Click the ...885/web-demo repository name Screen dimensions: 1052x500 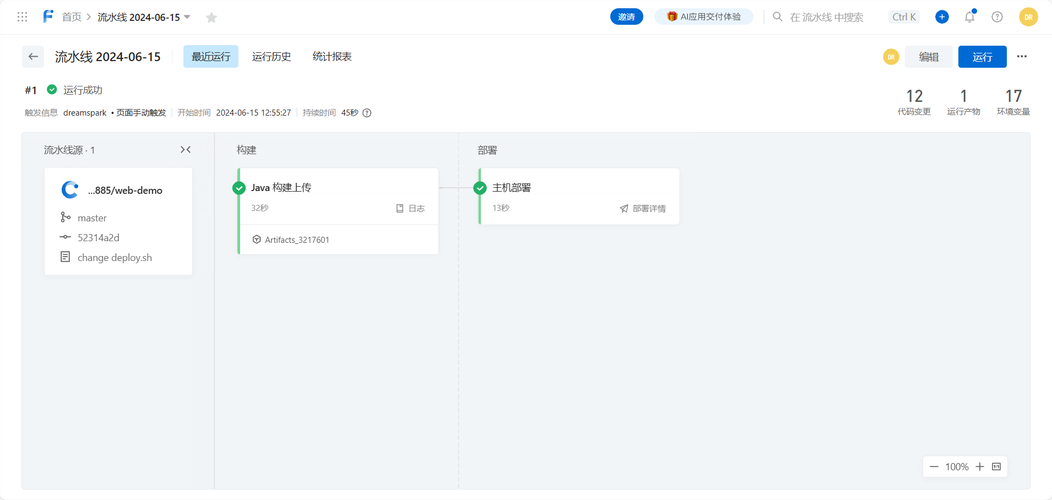(125, 191)
